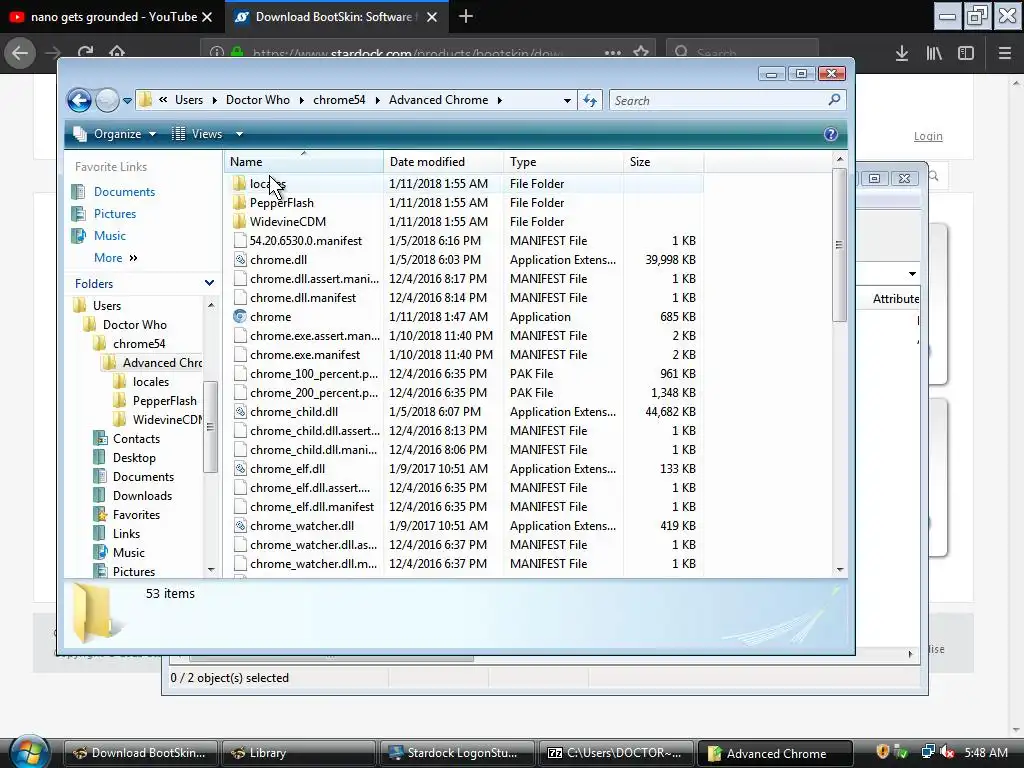1024x768 pixels.
Task: Refresh the Explorer folder view
Action: coord(590,101)
